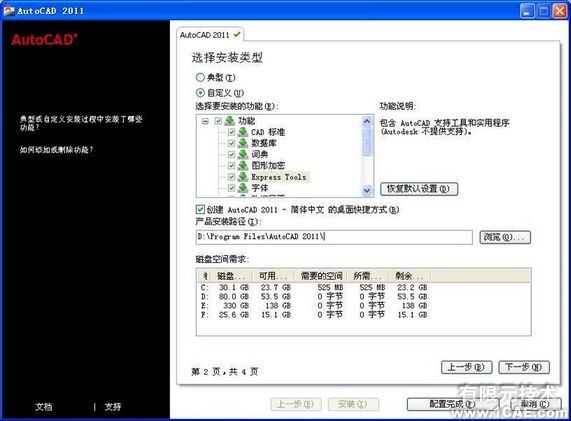This screenshot has height=421, width=571.
Task: Click the install icon beside 数据库
Action: [x=243, y=143]
